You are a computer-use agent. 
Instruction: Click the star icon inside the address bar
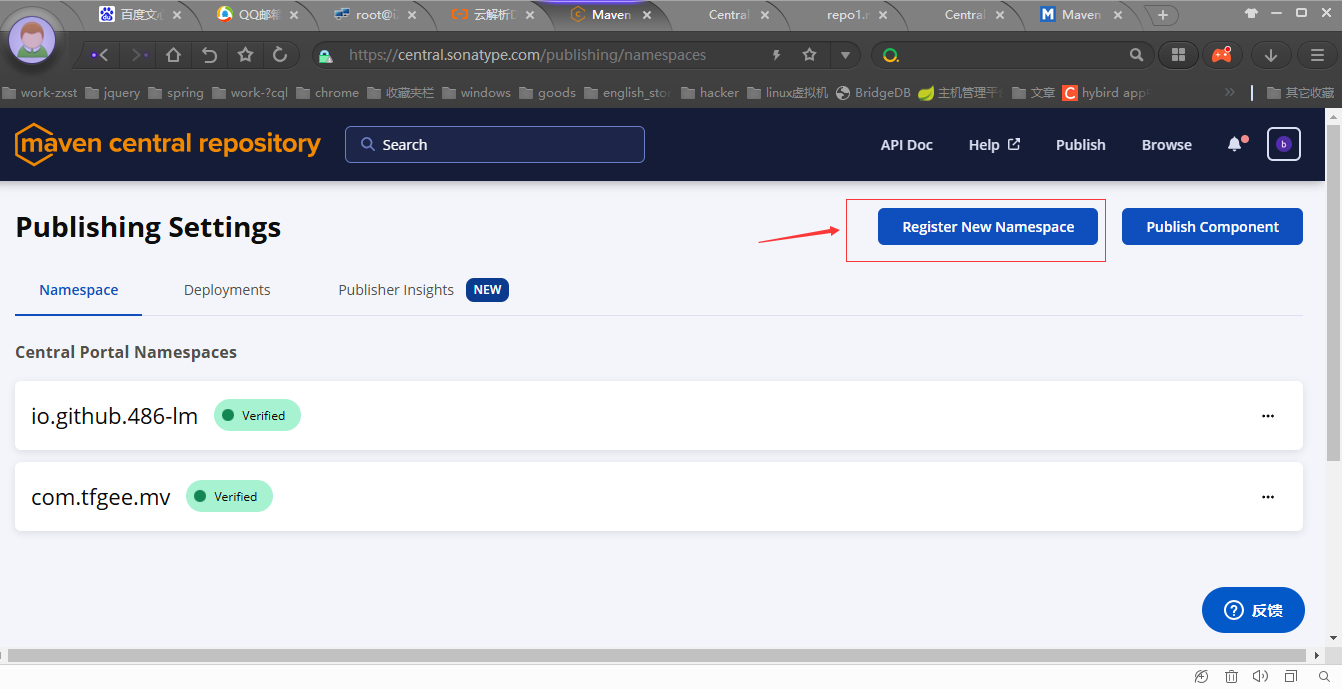click(x=810, y=55)
